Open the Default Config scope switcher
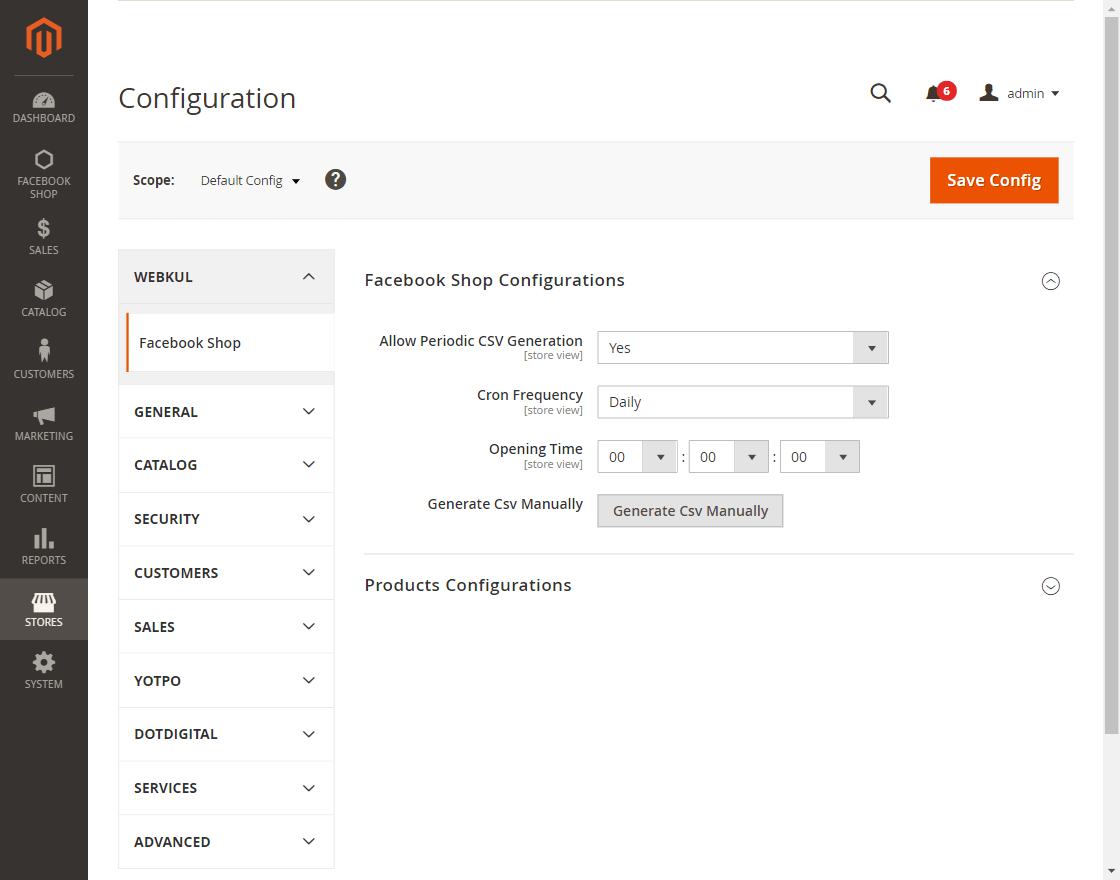 pyautogui.click(x=250, y=181)
